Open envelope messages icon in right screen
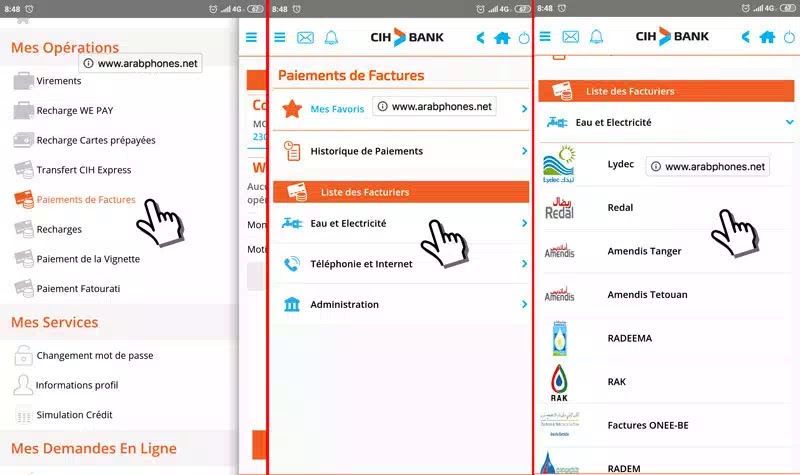The height and width of the screenshot is (475, 800). click(x=570, y=37)
